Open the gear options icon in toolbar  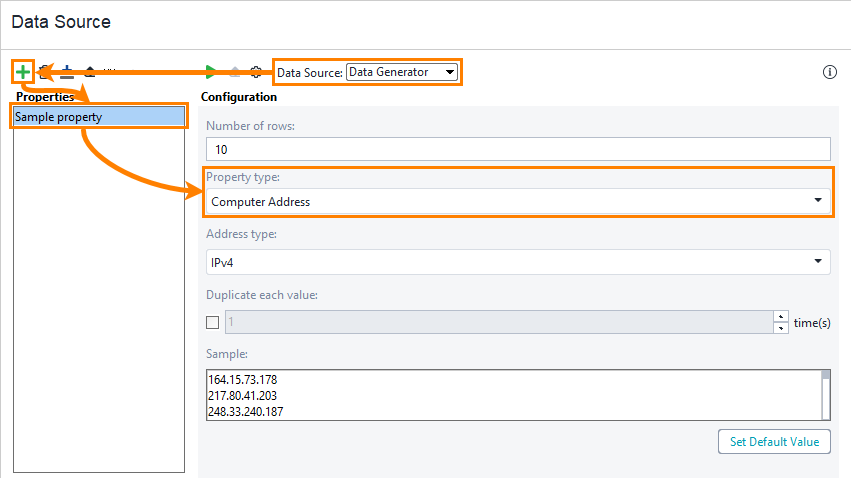[256, 72]
